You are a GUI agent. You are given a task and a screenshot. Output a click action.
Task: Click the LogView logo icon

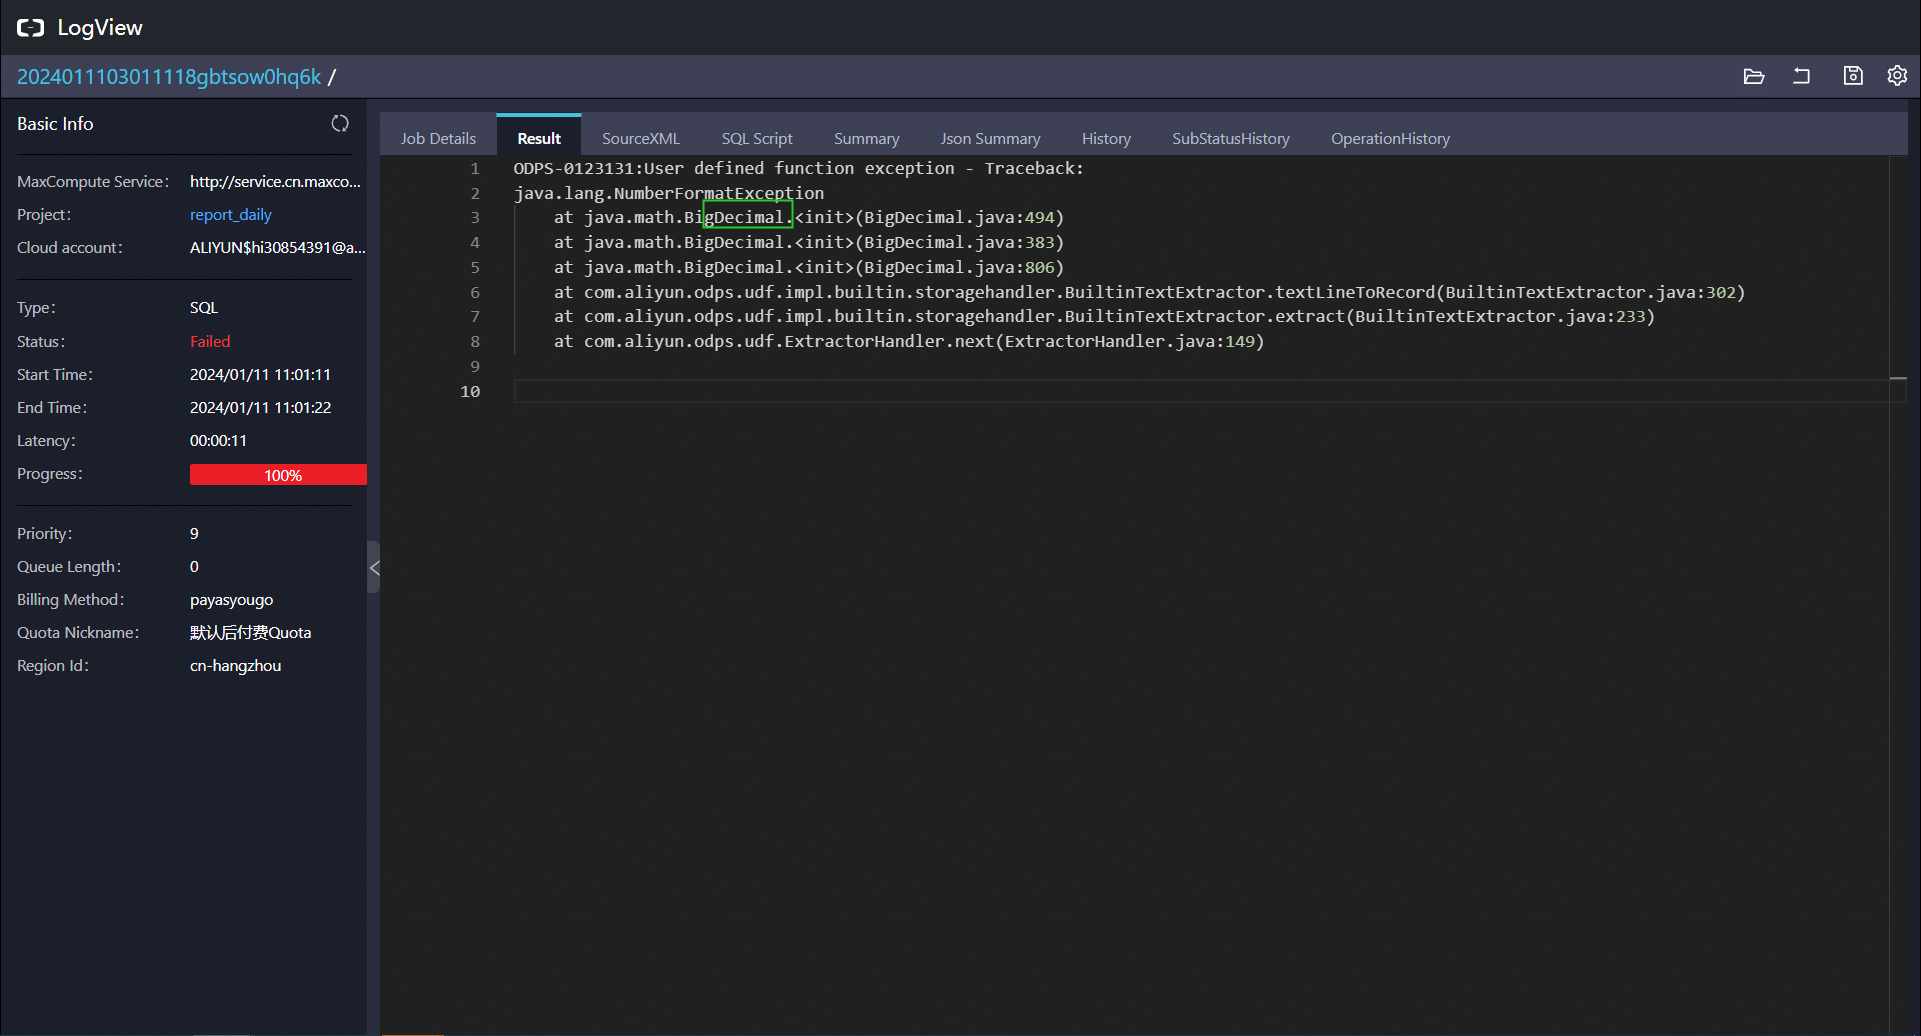pyautogui.click(x=31, y=28)
